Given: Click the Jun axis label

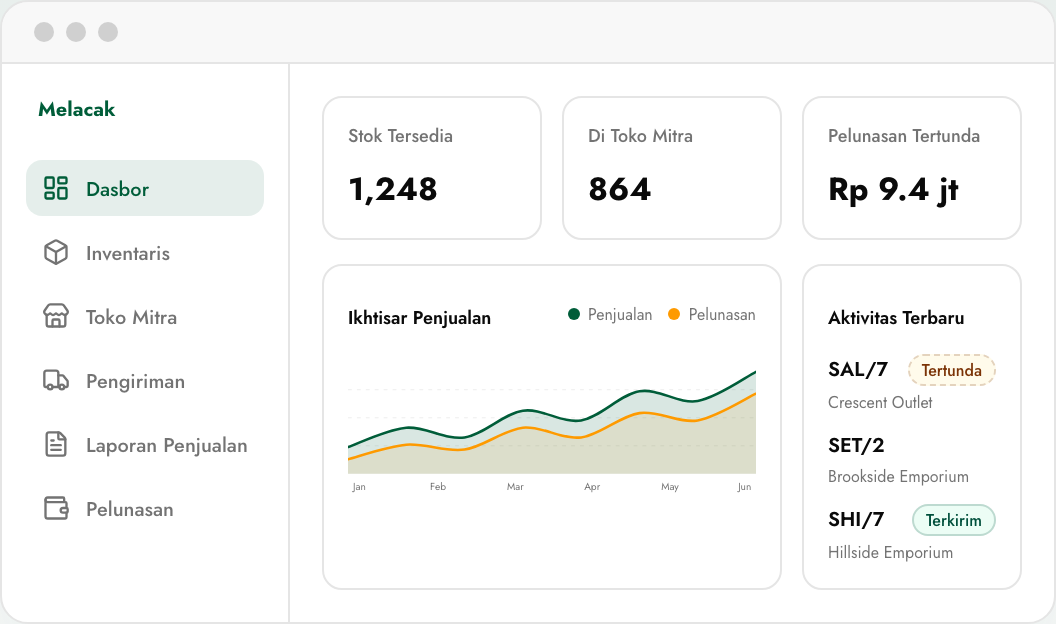Looking at the screenshot, I should pyautogui.click(x=744, y=486).
